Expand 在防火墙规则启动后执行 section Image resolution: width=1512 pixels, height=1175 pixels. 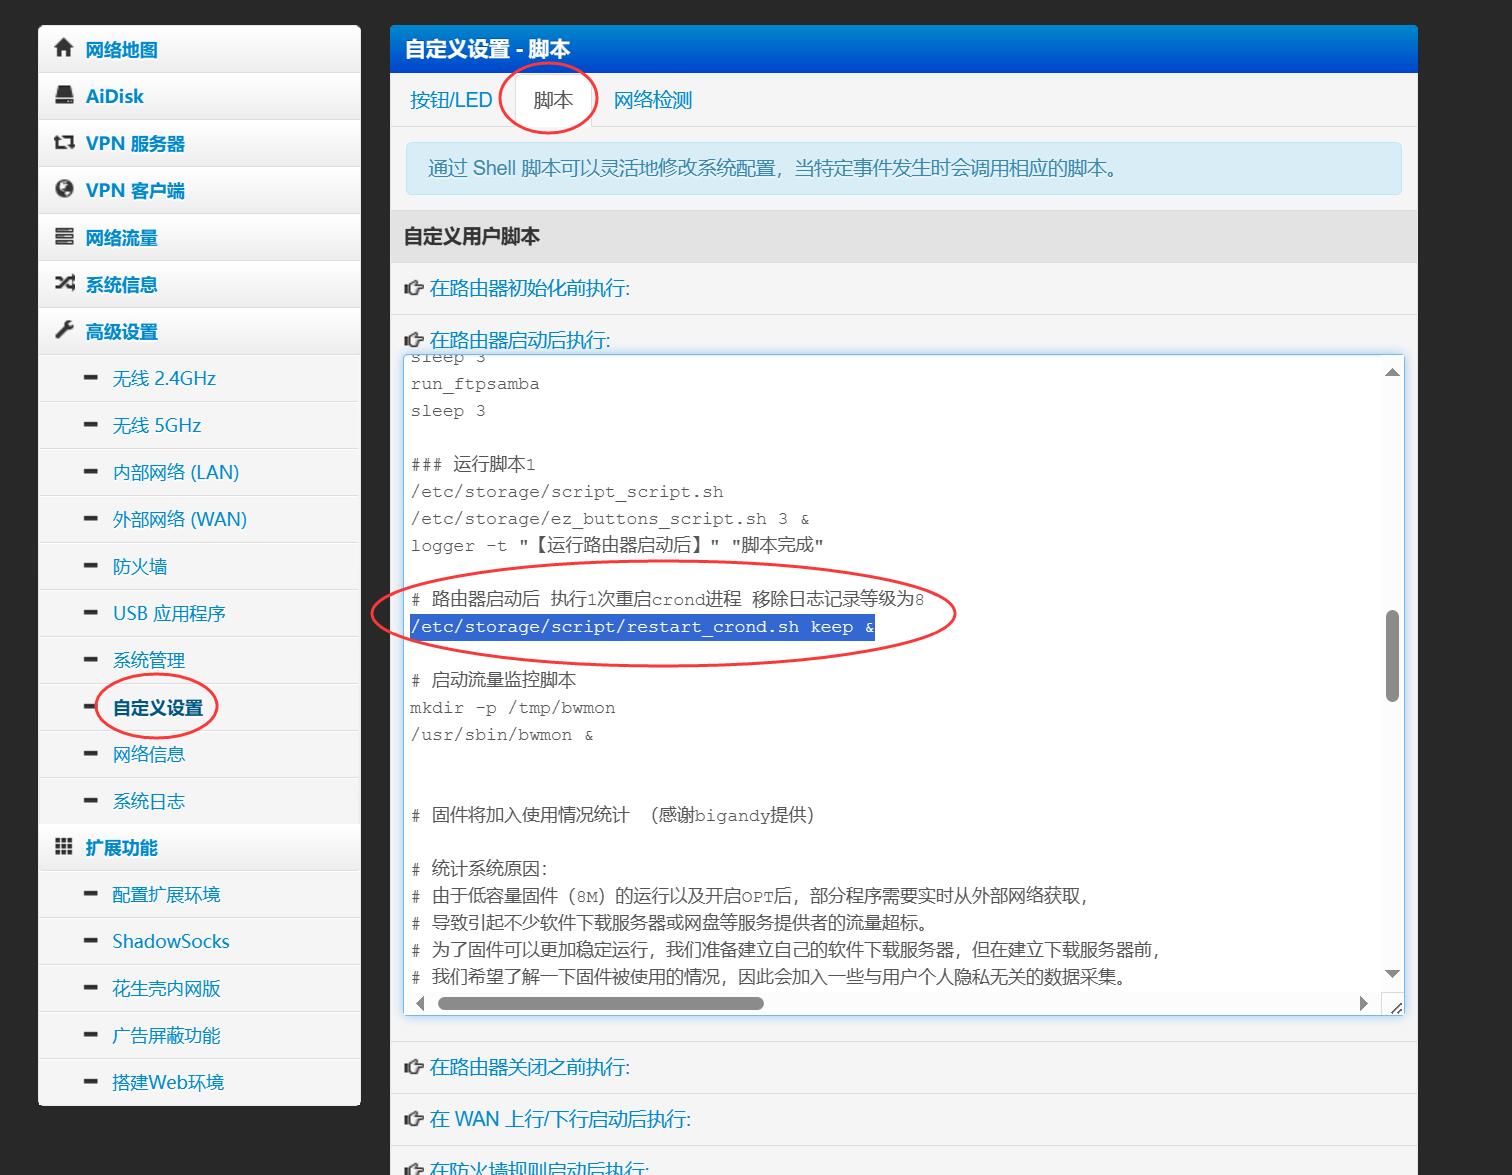click(x=540, y=1168)
